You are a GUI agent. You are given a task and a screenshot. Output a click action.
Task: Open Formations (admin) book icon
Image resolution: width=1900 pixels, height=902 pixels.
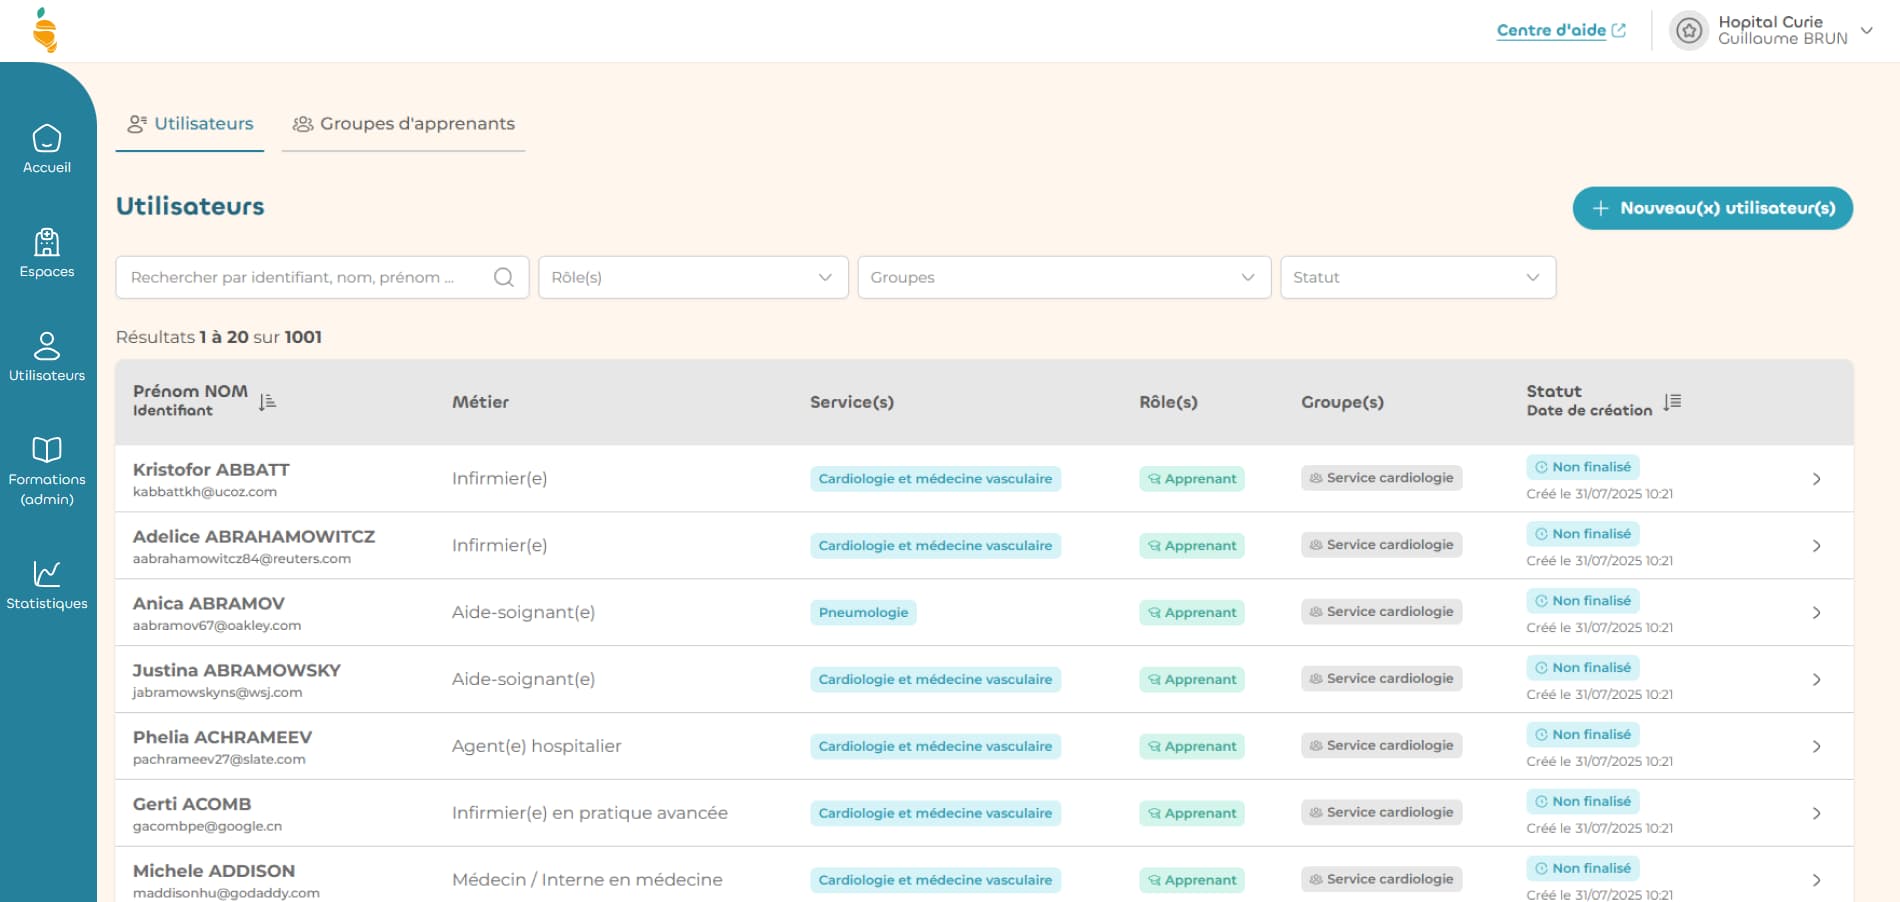coord(47,450)
